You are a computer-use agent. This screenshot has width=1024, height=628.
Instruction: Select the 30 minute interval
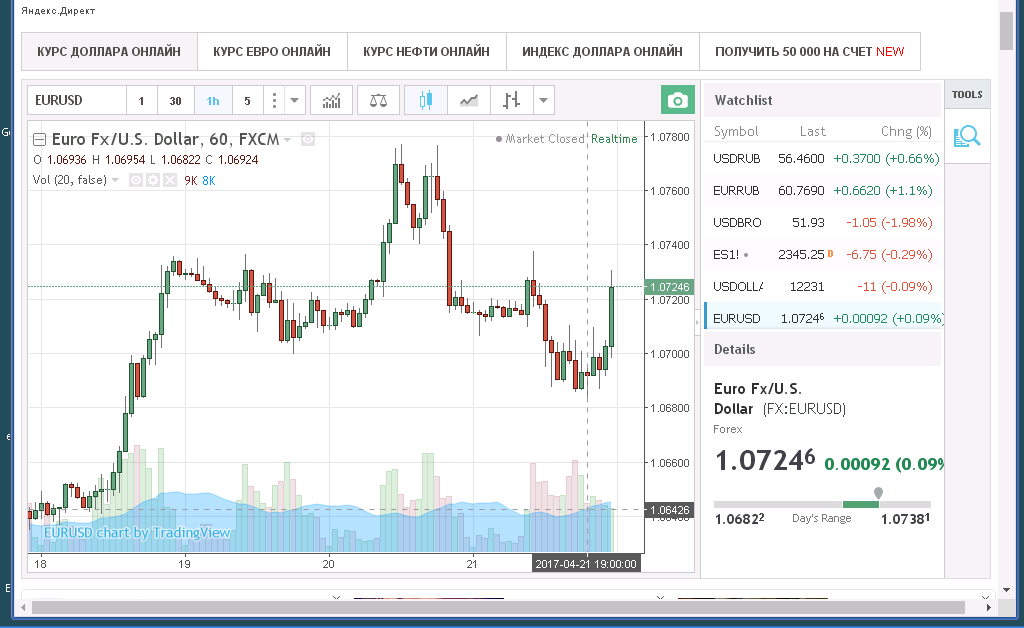pos(175,101)
